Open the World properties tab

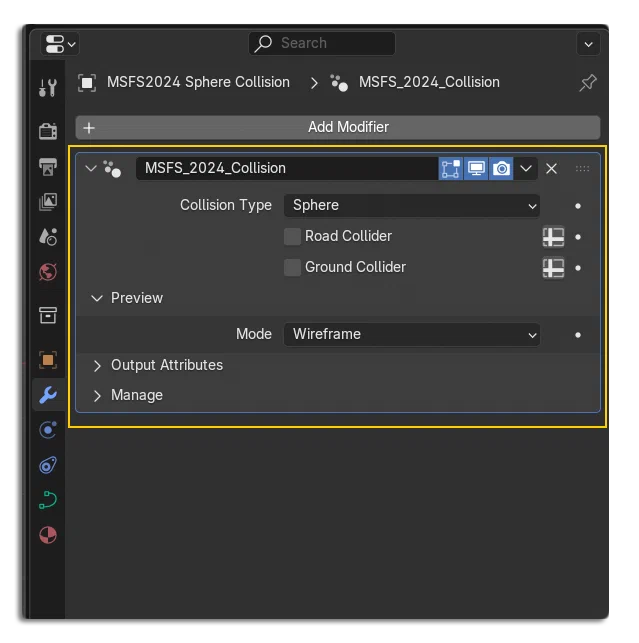48,272
